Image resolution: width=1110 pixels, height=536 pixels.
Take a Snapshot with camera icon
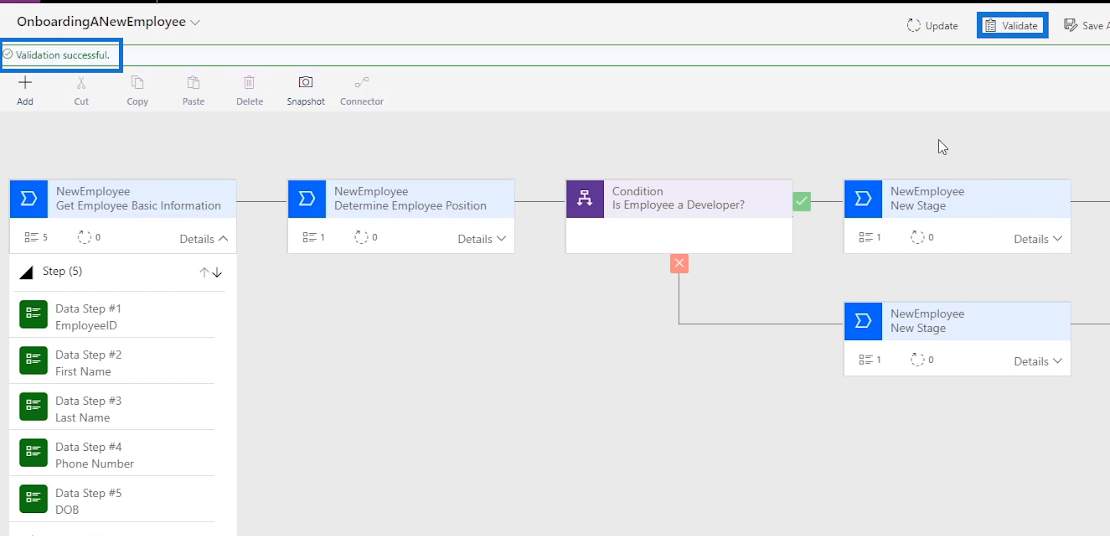tap(305, 82)
